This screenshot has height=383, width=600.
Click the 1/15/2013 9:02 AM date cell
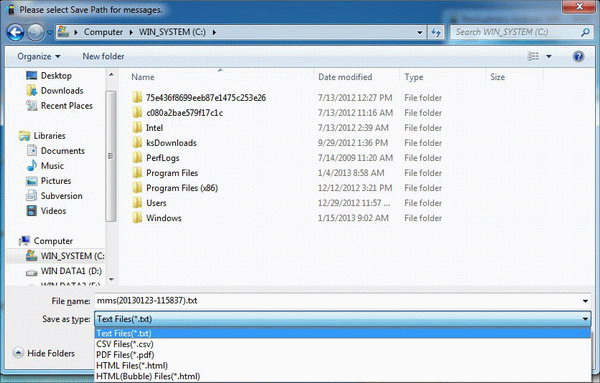point(353,218)
